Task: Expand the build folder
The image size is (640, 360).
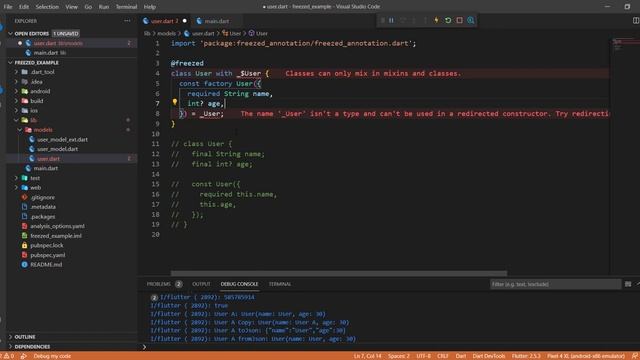Action: [36, 101]
